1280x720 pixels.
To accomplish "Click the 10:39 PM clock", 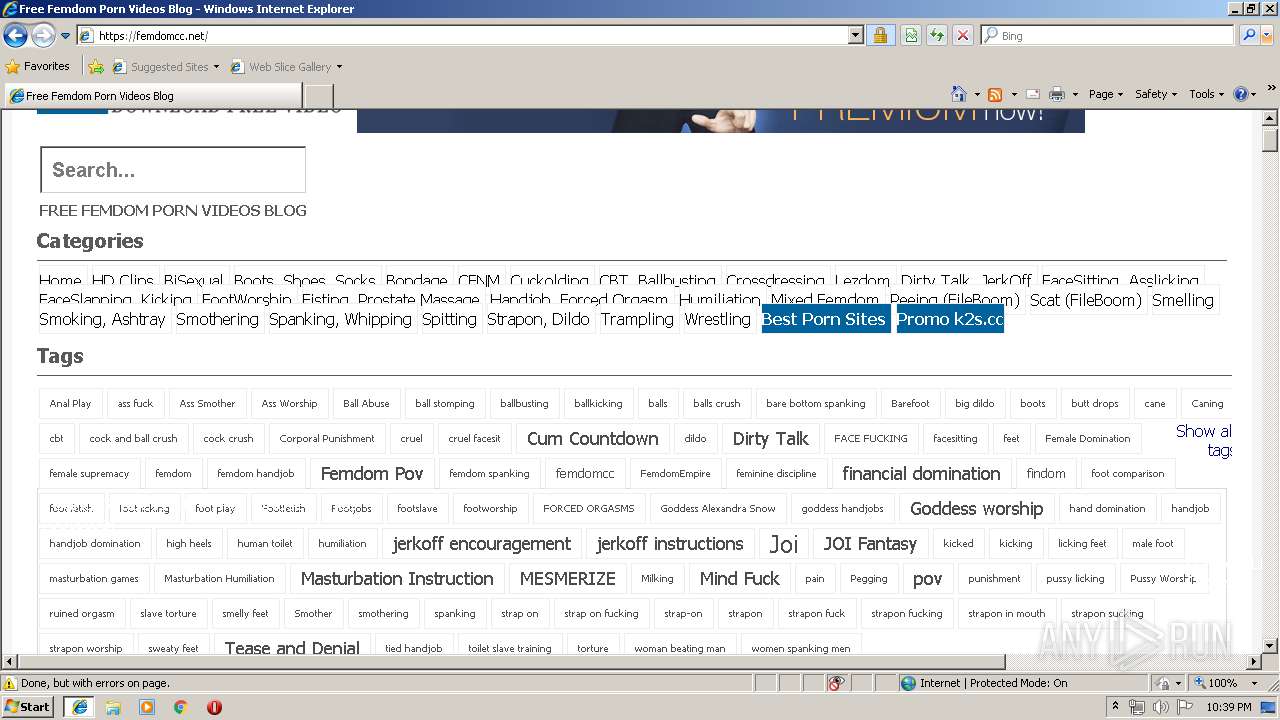I will pyautogui.click(x=1231, y=707).
